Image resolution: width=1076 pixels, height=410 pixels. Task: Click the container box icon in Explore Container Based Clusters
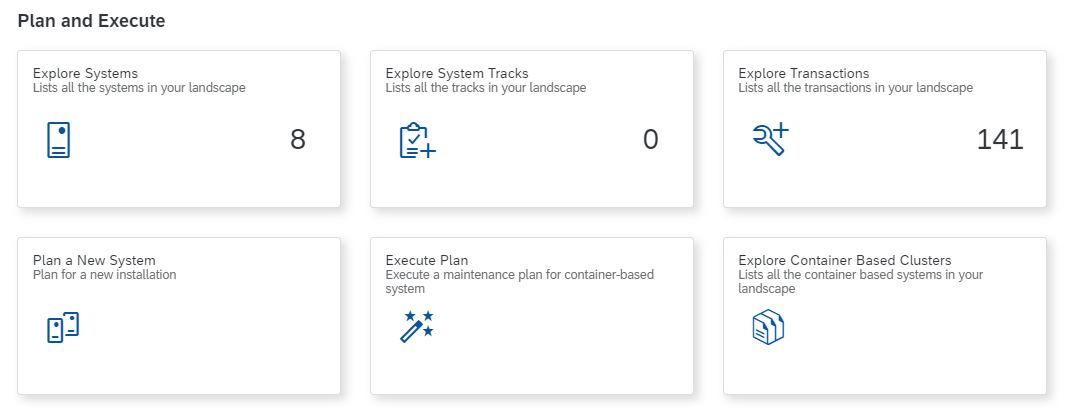[768, 327]
